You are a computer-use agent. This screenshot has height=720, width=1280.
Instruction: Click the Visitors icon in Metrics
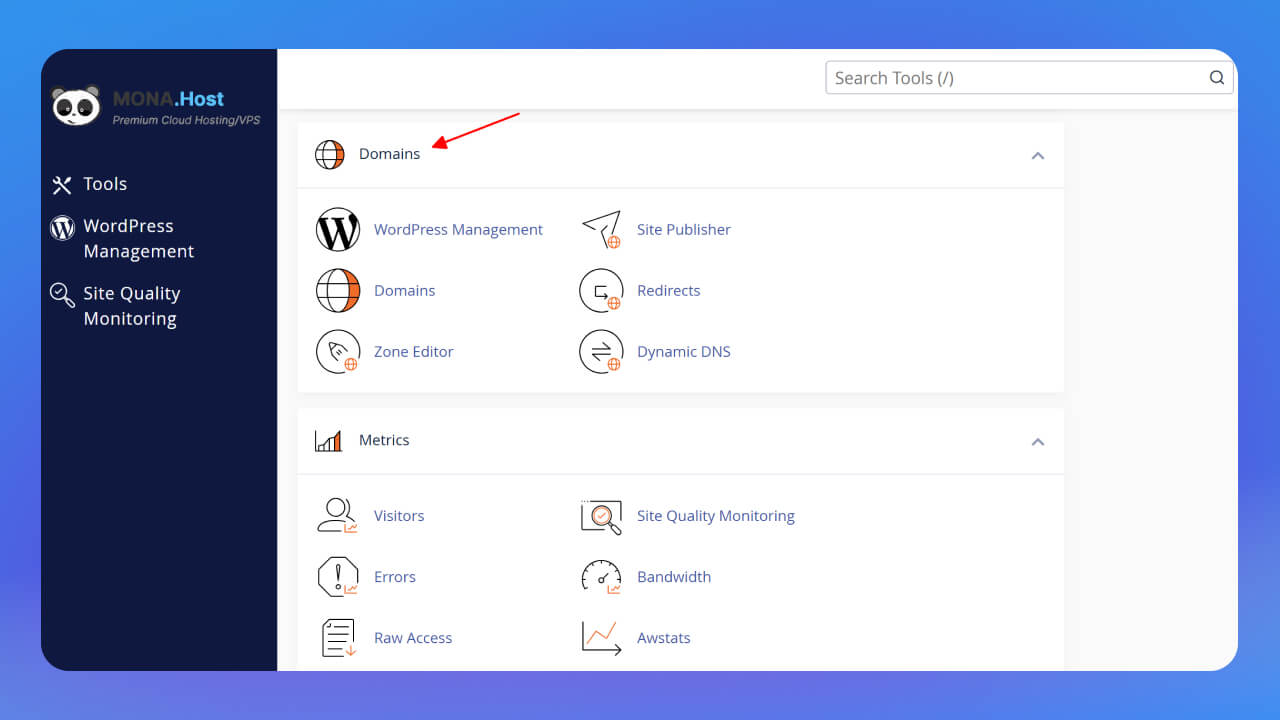point(337,516)
